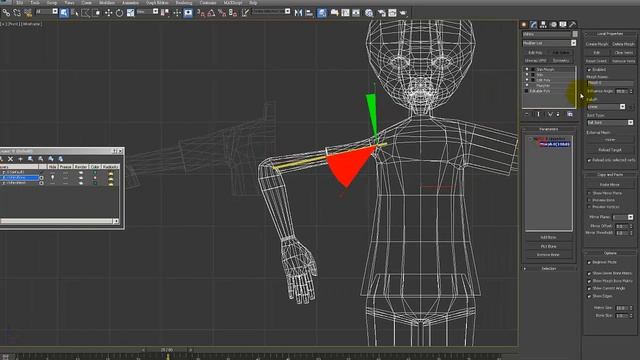Switch to Utilities hammer panel tab
Image resolution: width=640 pixels, height=360 pixels.
573,24
